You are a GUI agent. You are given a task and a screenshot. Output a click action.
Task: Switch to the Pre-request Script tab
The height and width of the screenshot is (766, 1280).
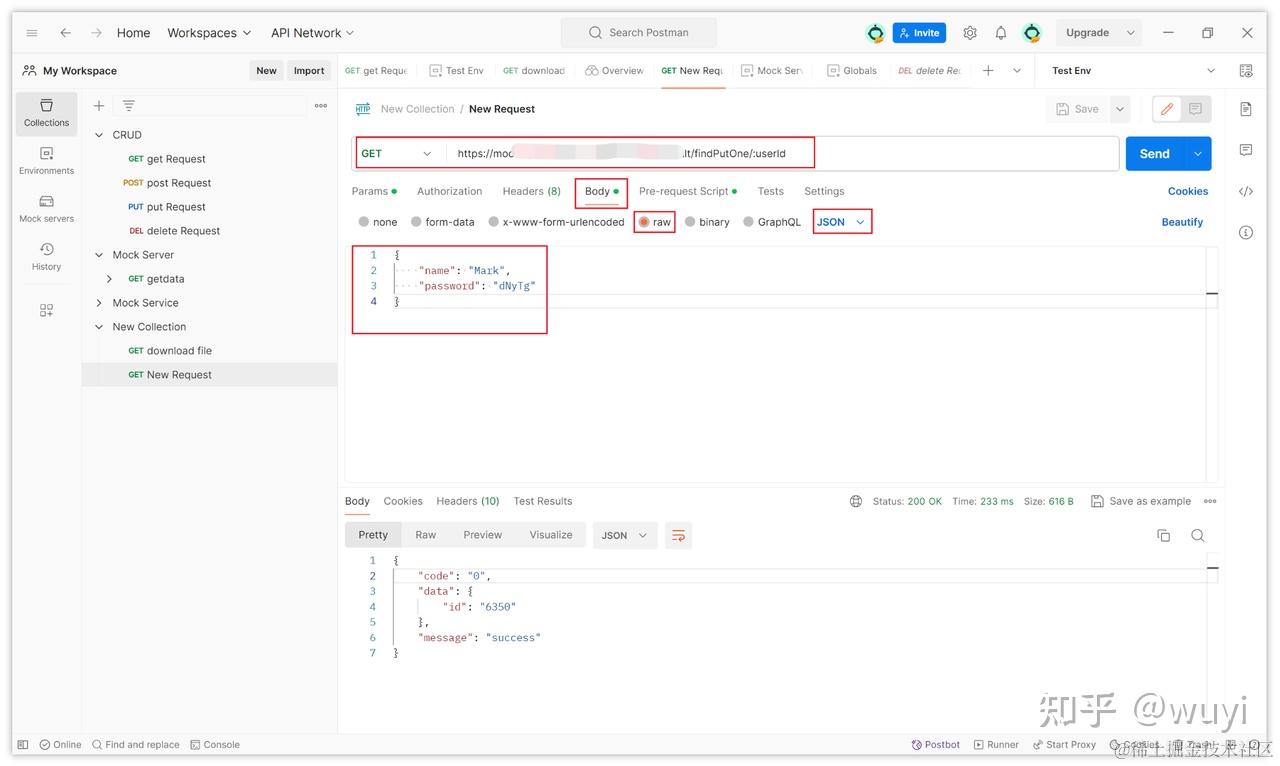[684, 191]
